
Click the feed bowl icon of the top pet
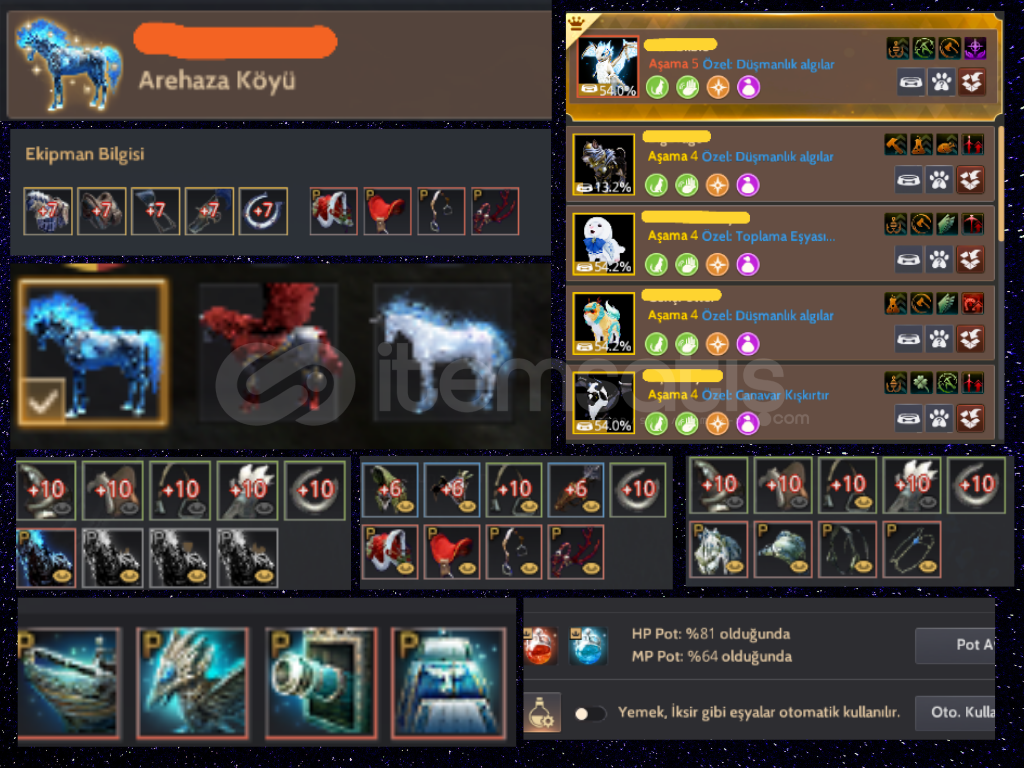click(x=910, y=82)
